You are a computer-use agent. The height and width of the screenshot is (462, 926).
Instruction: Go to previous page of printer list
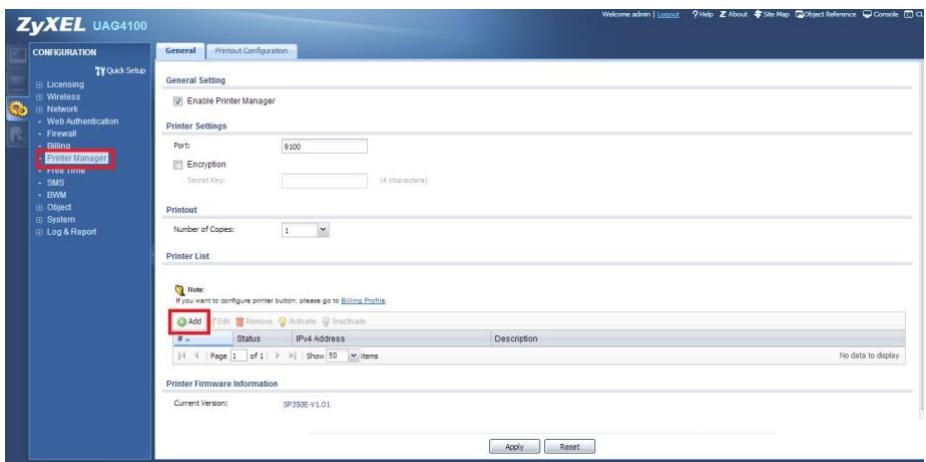point(195,356)
